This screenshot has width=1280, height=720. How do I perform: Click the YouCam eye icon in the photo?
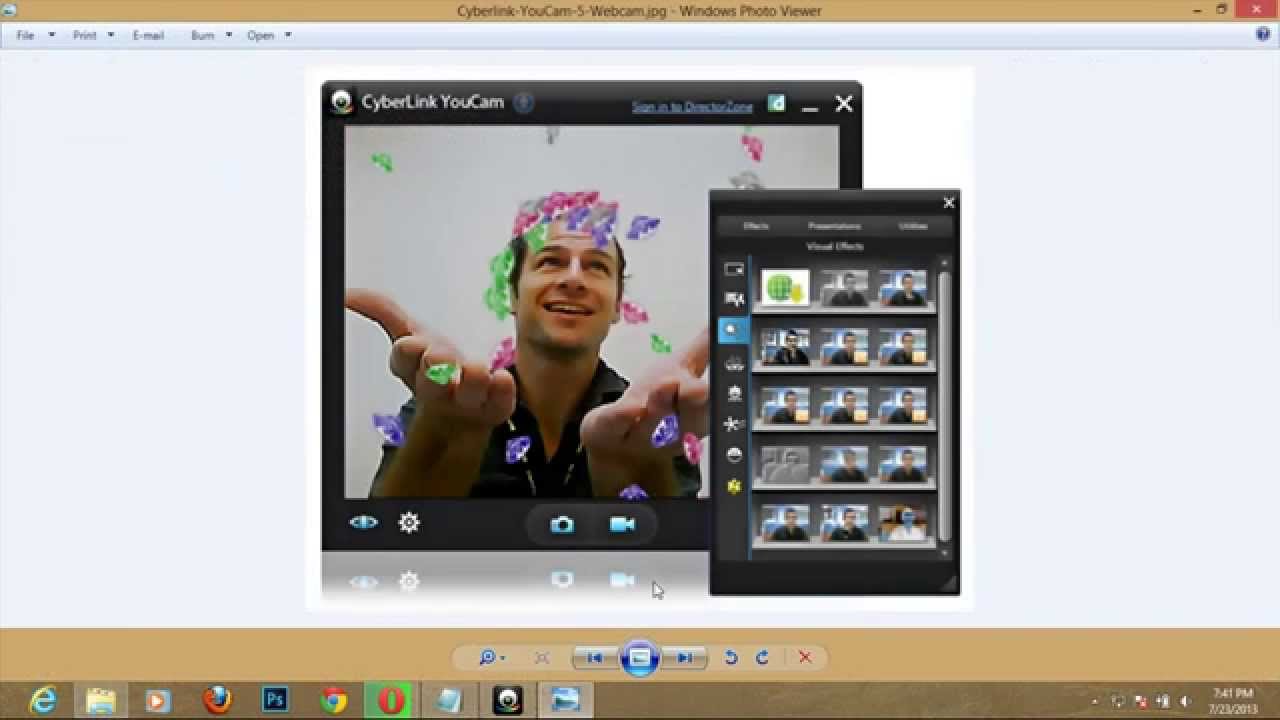click(363, 522)
